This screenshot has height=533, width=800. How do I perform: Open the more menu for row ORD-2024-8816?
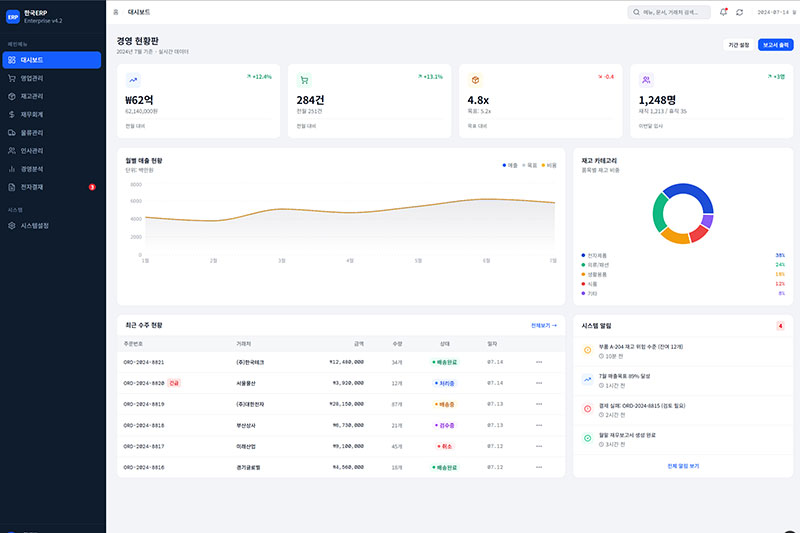[539, 467]
